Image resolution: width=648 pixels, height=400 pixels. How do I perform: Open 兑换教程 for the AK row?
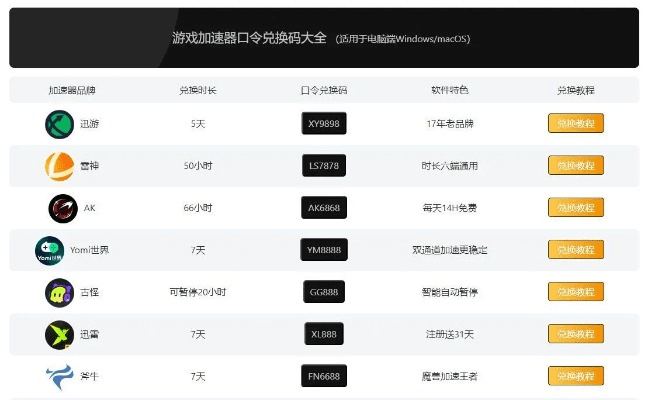(x=576, y=207)
